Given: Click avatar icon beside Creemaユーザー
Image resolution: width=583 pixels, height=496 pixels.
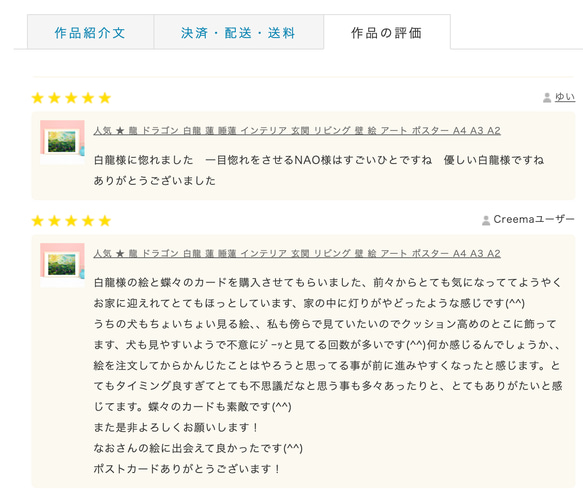Looking at the screenshot, I should 486,220.
